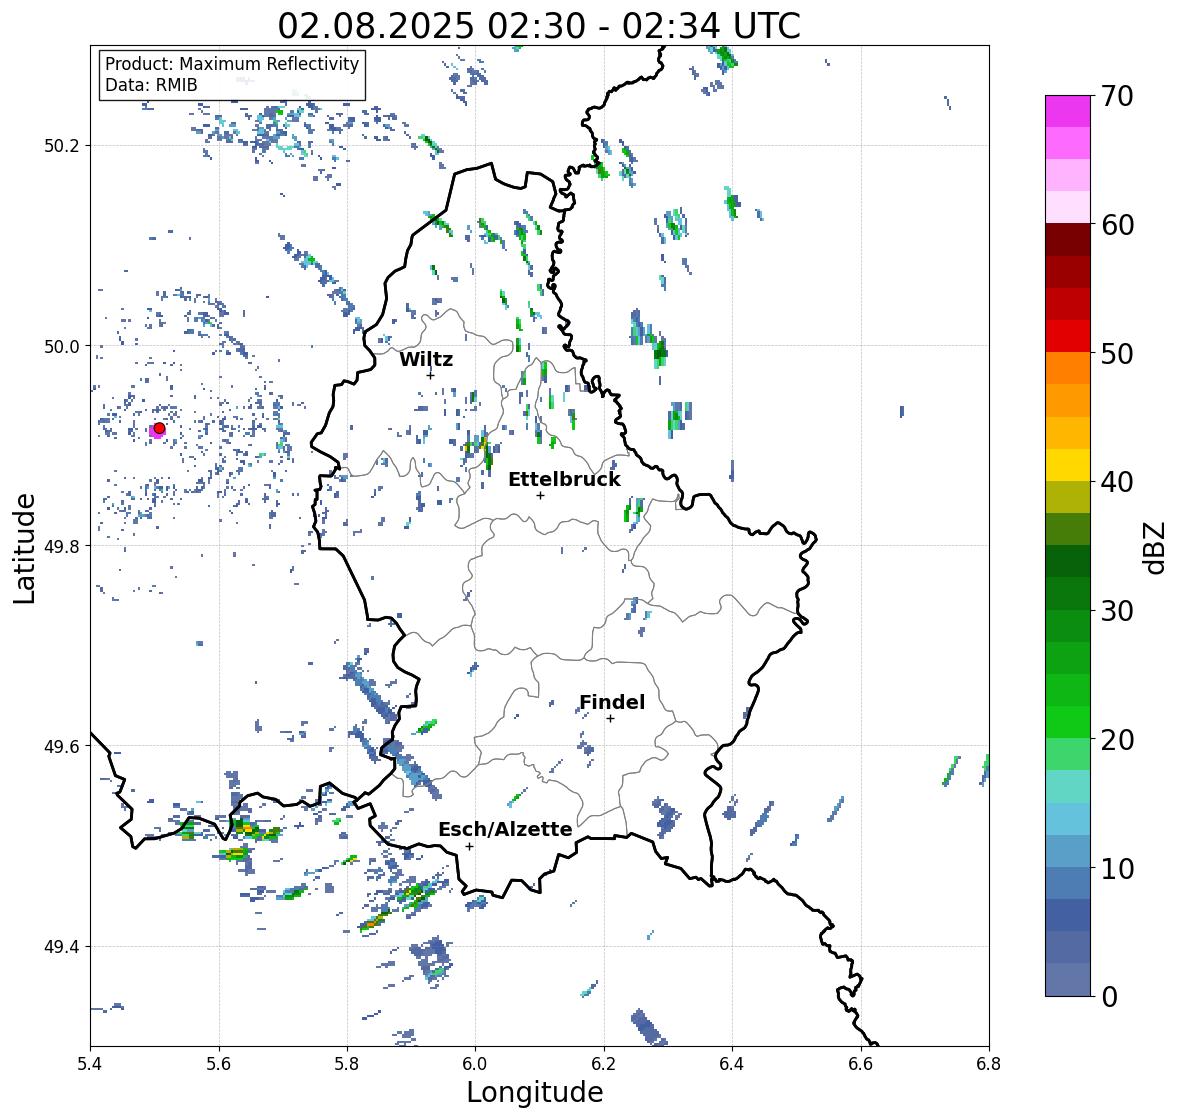Click the 'Data: RMIB' legend text
Screen dimensions: 1179x1117
151,85
